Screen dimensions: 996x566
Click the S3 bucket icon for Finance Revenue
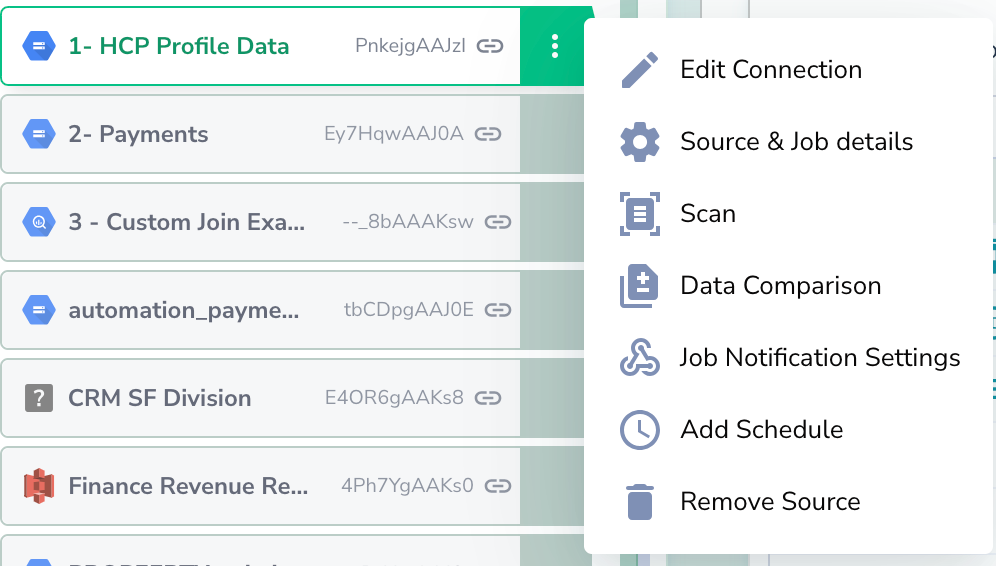[x=38, y=486]
